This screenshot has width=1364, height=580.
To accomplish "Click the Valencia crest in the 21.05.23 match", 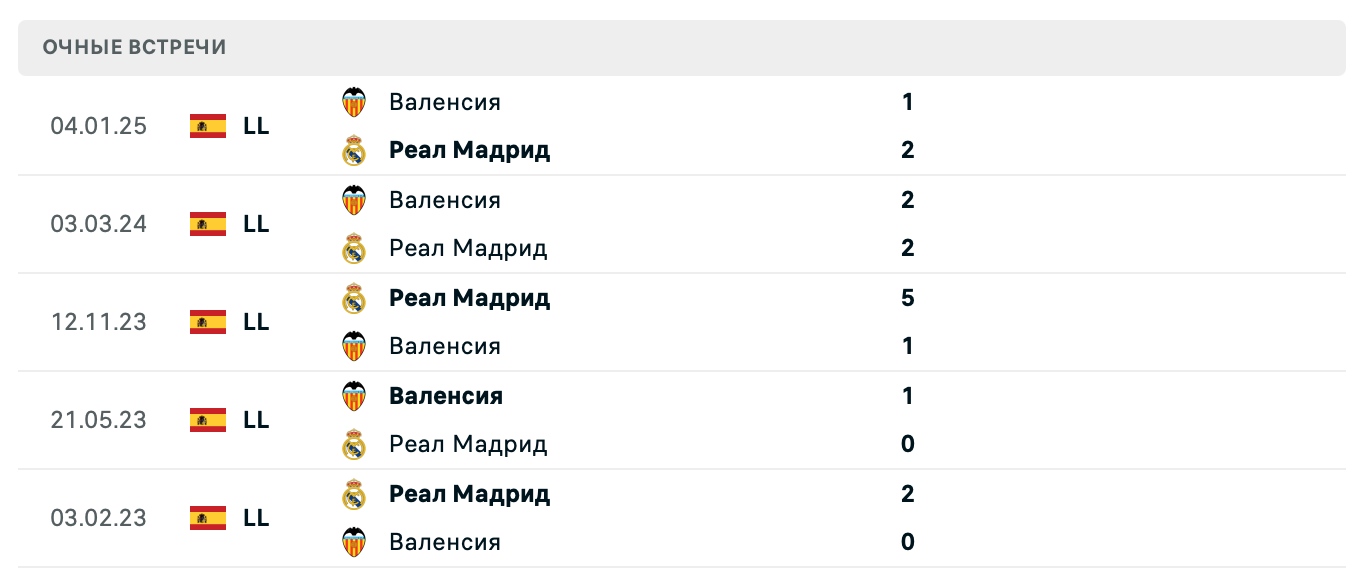I will (x=354, y=395).
